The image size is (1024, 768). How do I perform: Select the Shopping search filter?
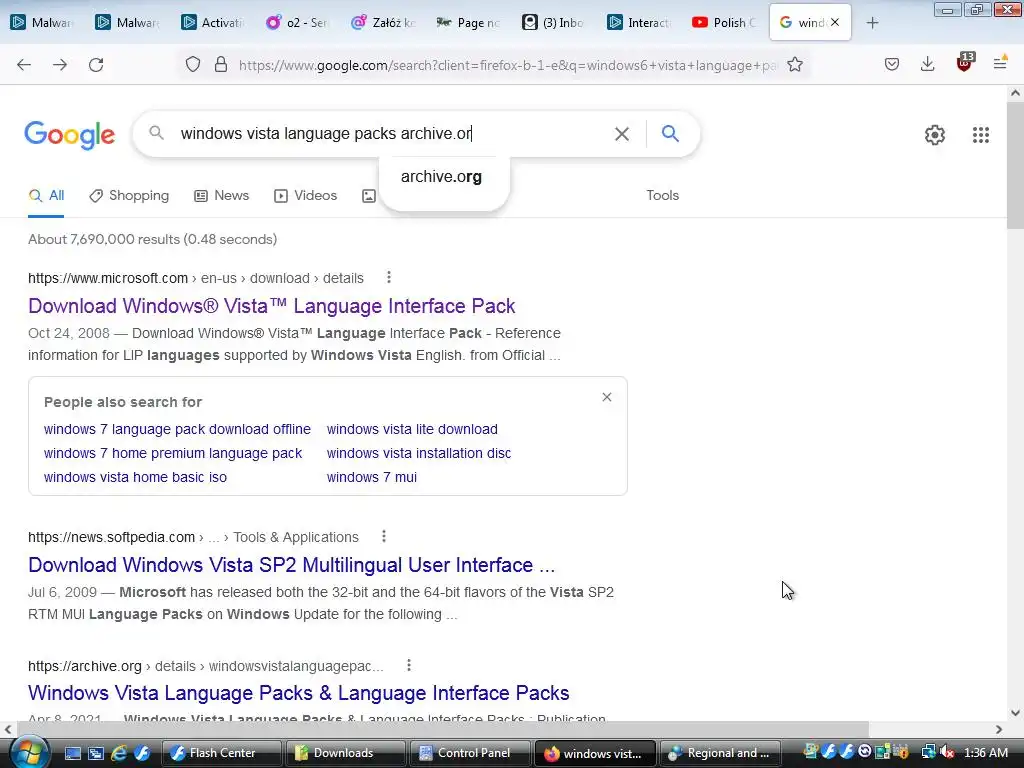129,195
